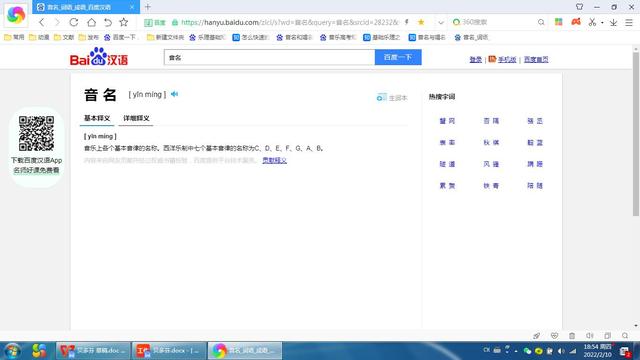Switch to the 详细释义 tab
Viewport: 640px width, 360px height.
click(136, 118)
